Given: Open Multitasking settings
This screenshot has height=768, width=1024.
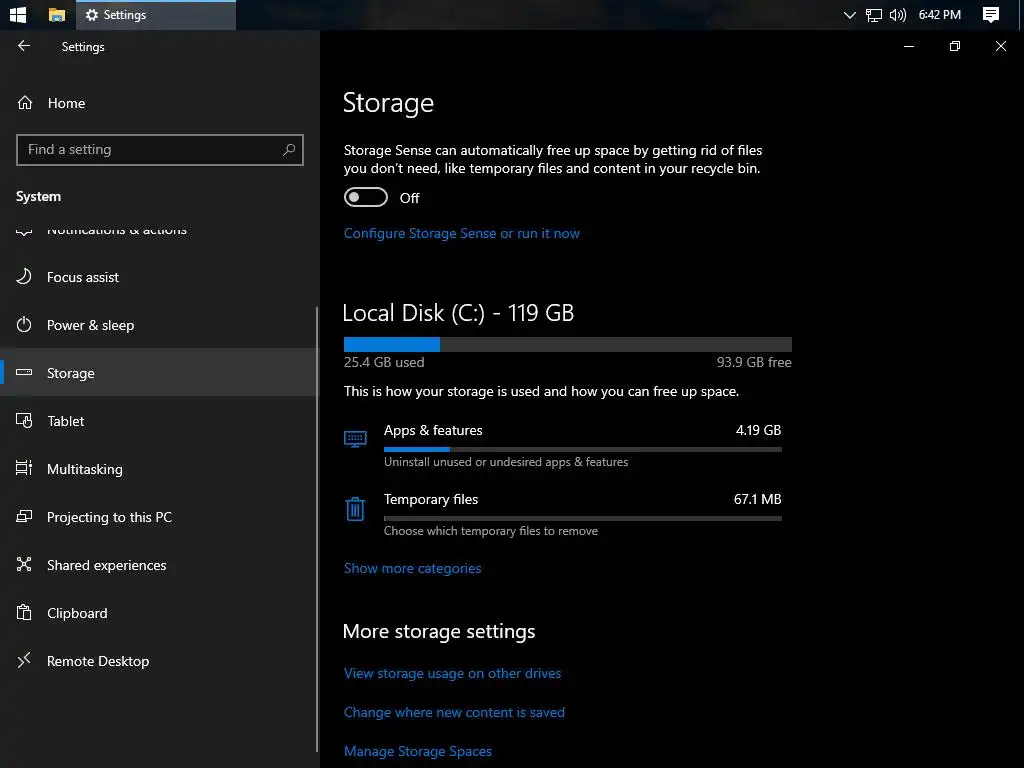Looking at the screenshot, I should (159, 469).
